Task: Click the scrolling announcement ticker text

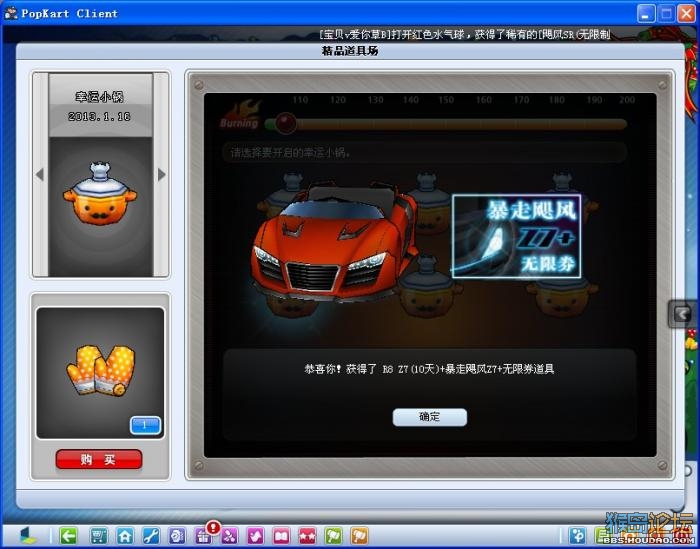Action: (x=464, y=34)
